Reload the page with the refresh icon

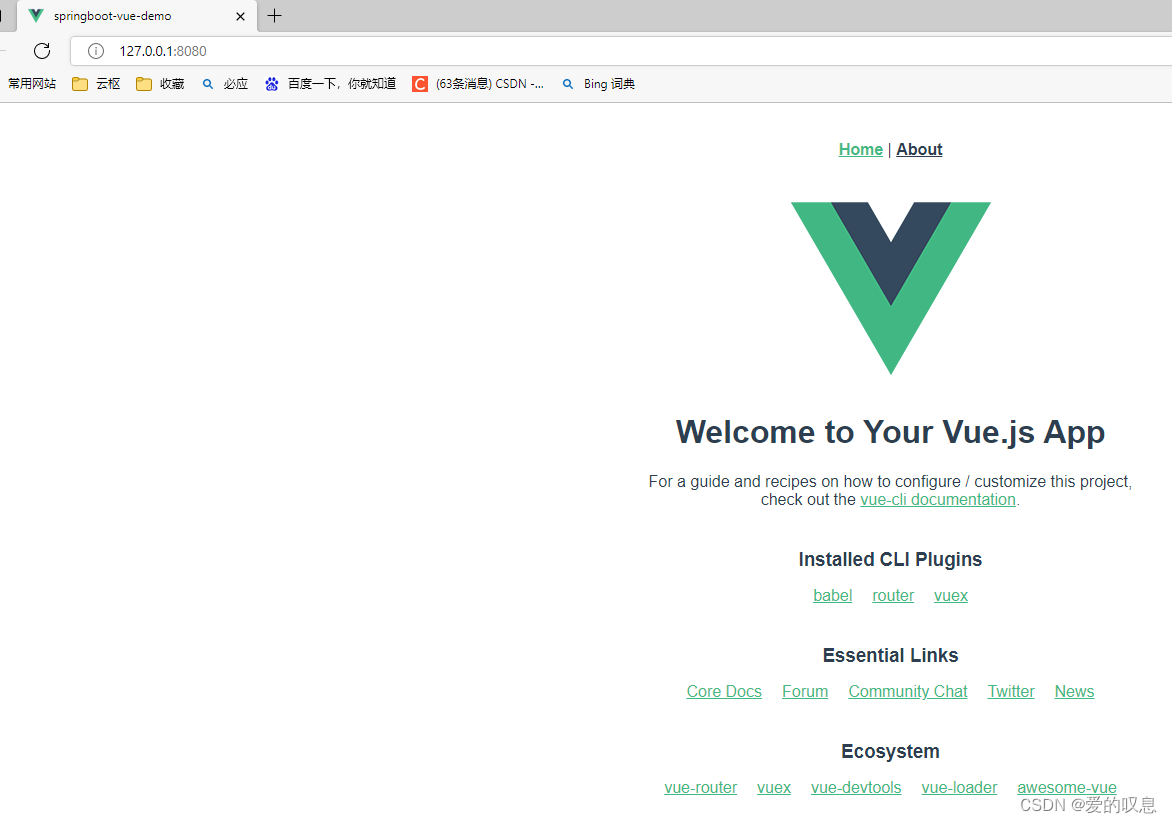pyautogui.click(x=42, y=51)
